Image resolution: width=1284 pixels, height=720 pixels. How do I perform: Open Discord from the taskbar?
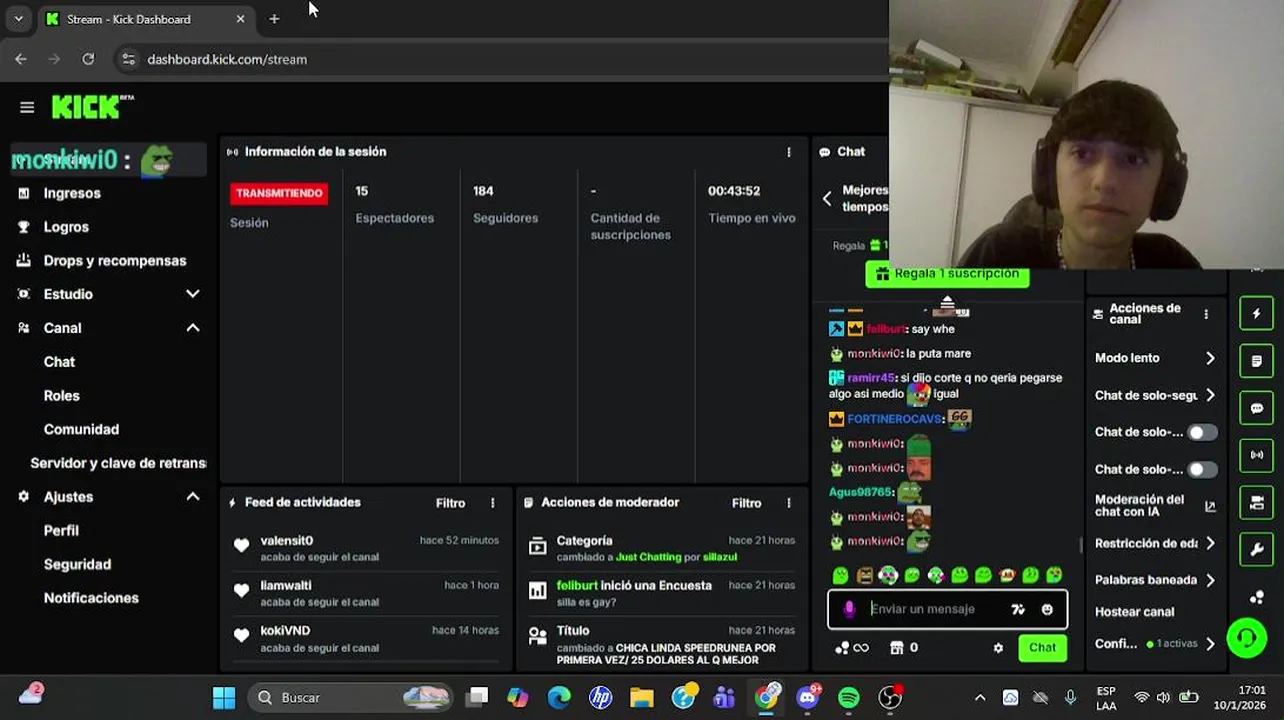(808, 697)
